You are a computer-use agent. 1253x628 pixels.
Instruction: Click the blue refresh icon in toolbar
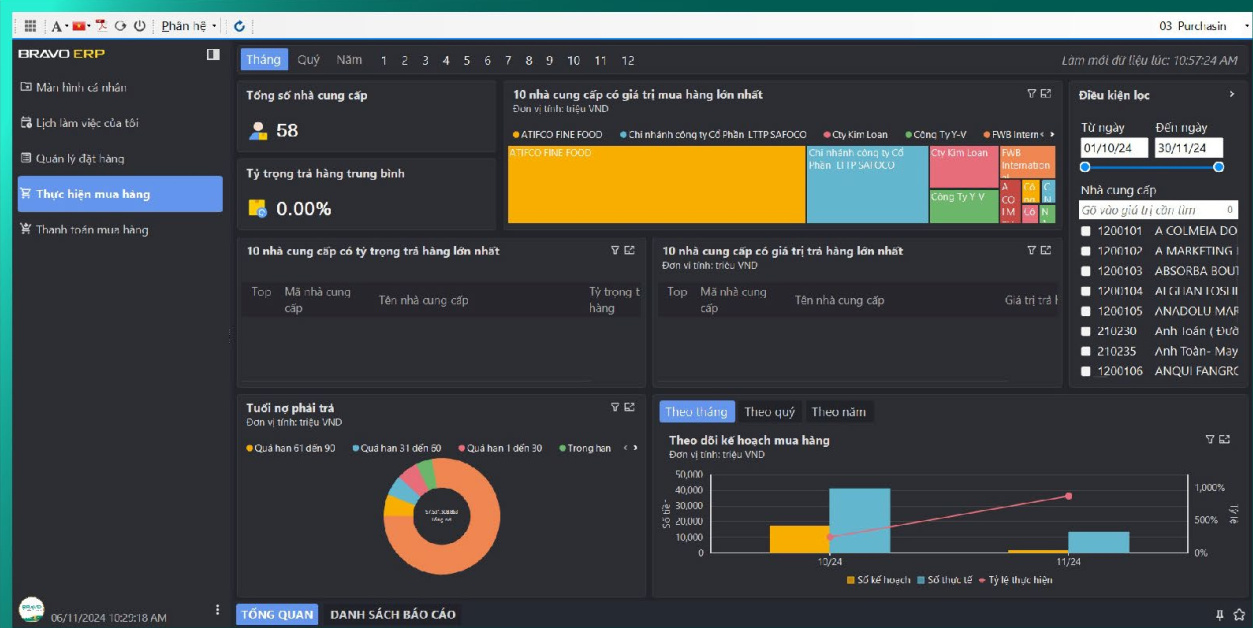click(x=239, y=26)
